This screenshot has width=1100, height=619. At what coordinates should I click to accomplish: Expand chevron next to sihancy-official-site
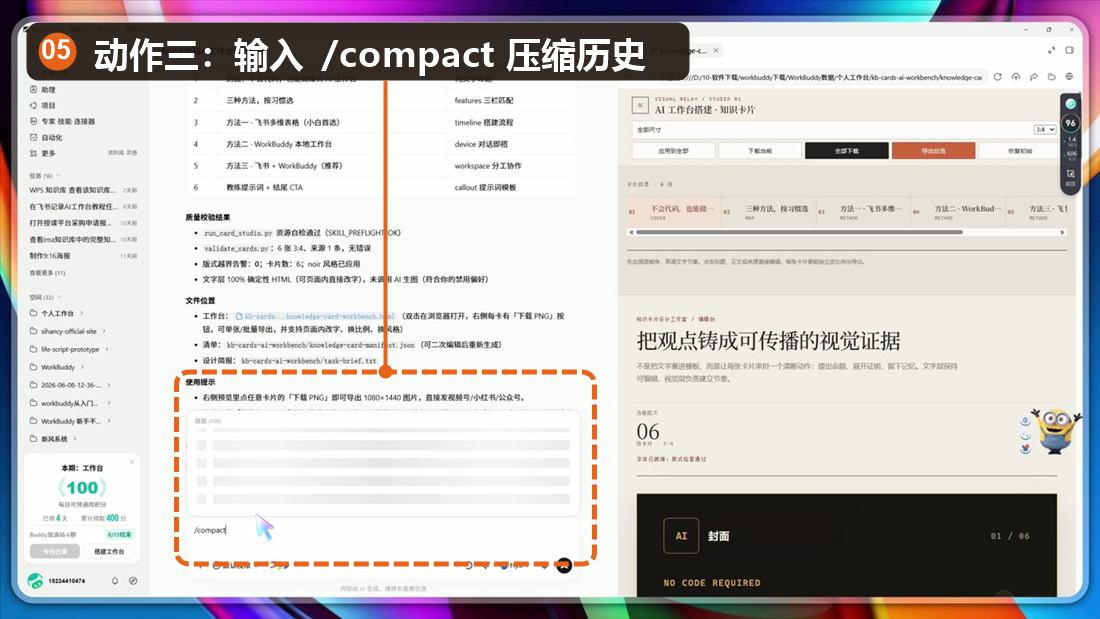105,331
